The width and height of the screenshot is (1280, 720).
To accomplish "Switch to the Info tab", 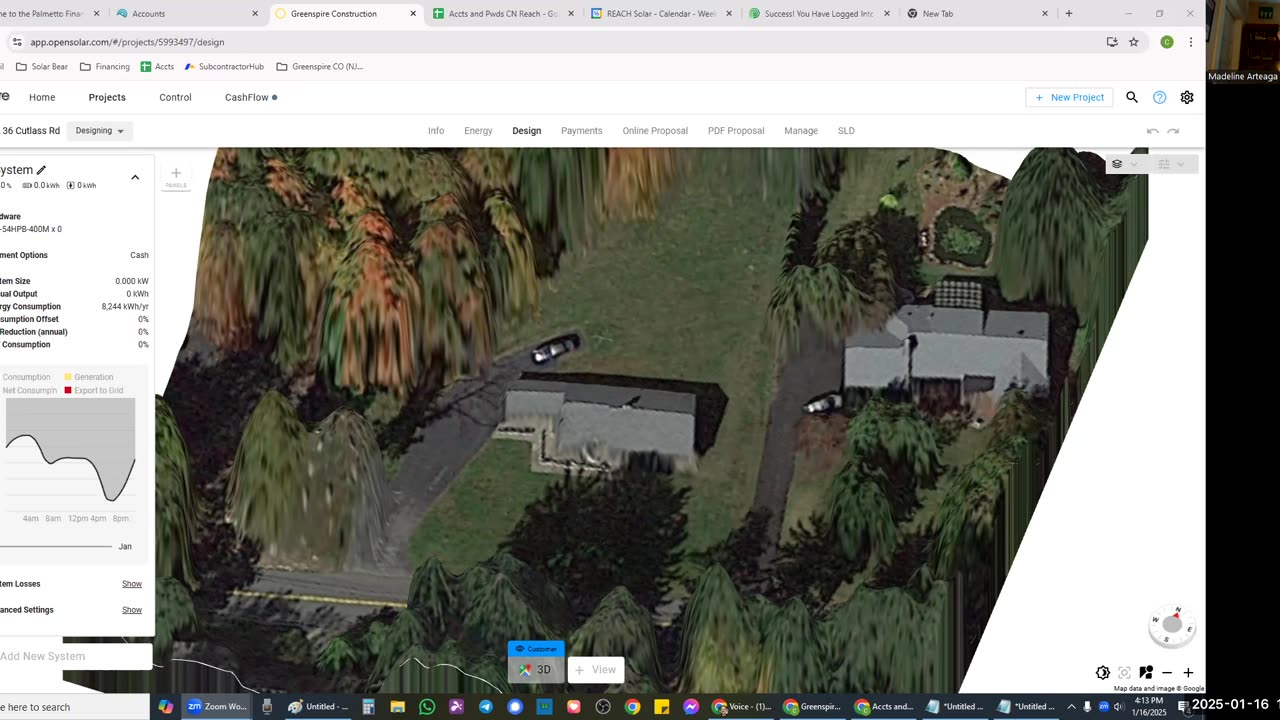I will [x=436, y=131].
